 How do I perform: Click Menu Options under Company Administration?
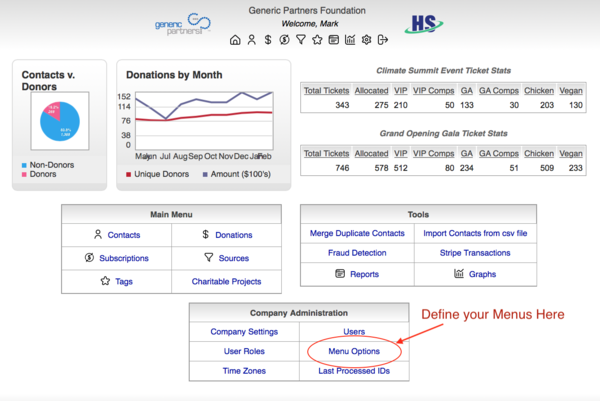coord(355,352)
